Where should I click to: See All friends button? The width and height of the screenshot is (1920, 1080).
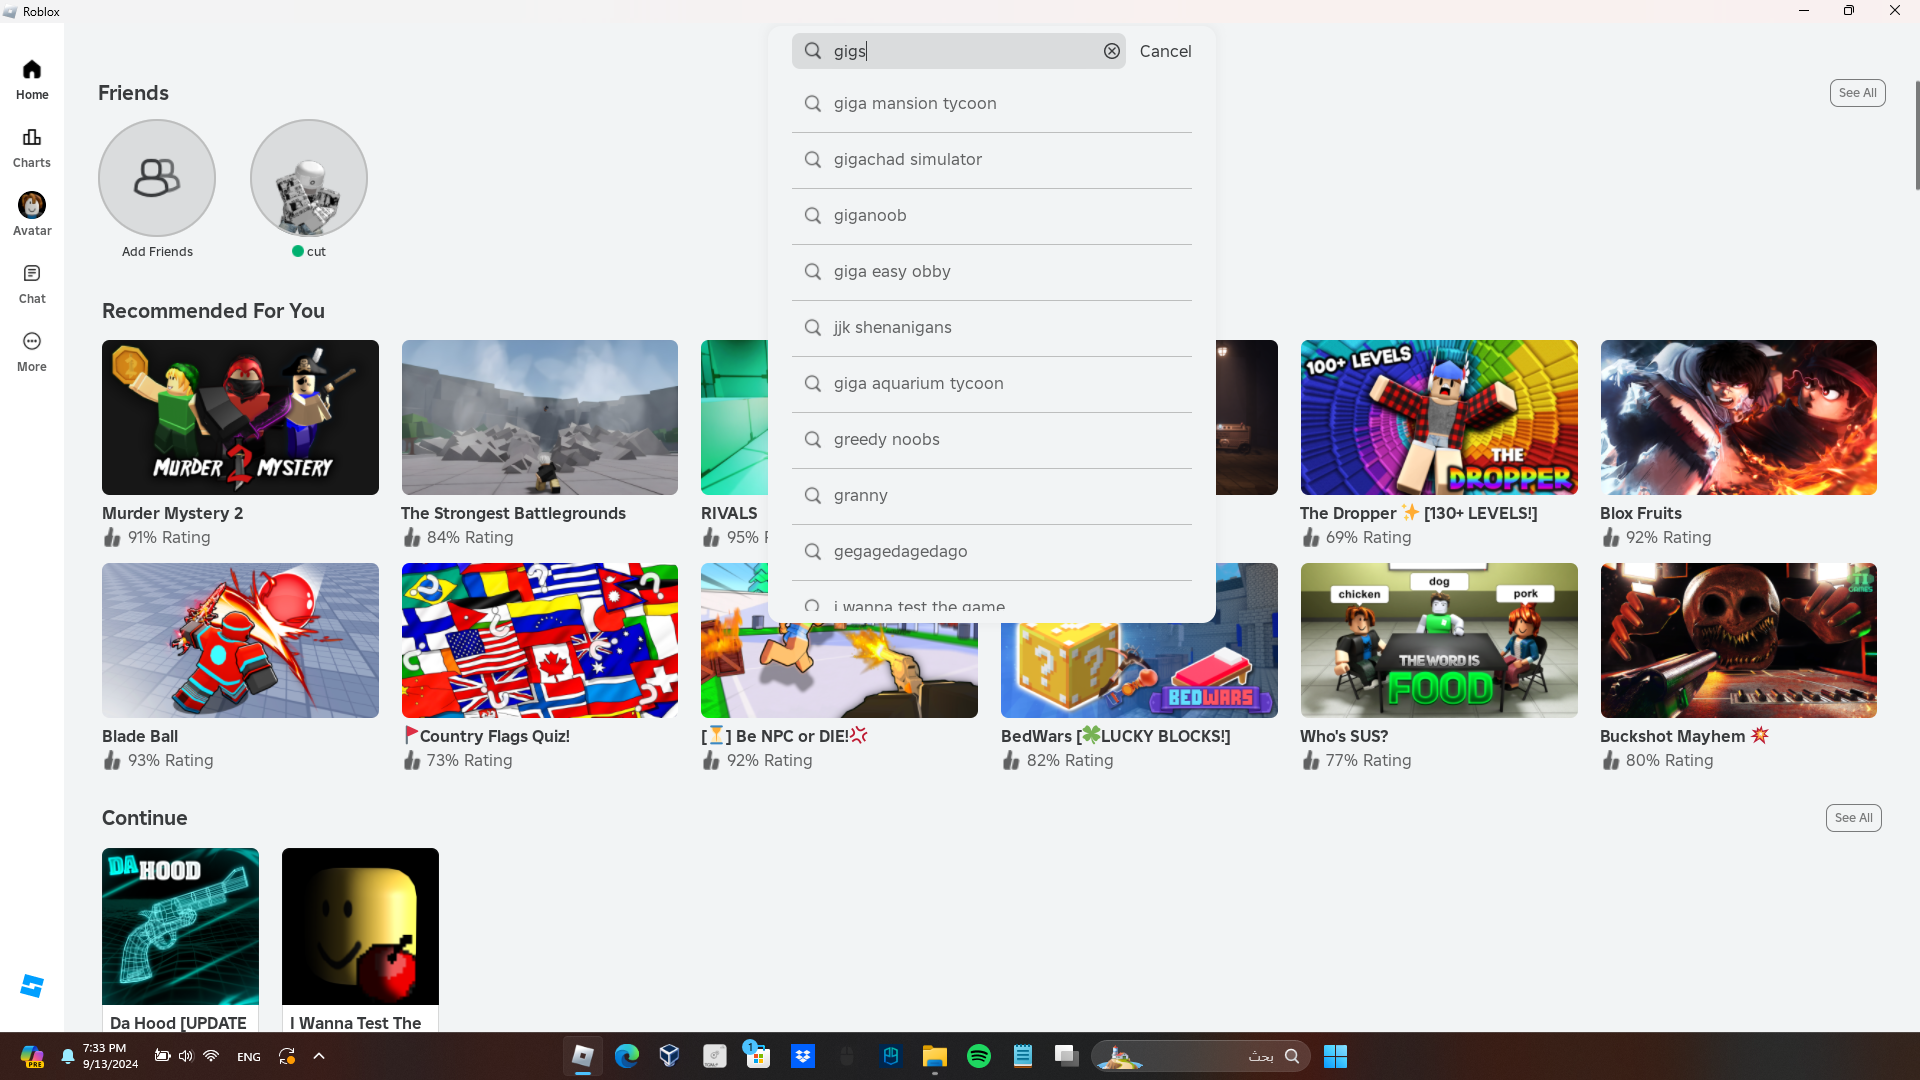pyautogui.click(x=1857, y=93)
